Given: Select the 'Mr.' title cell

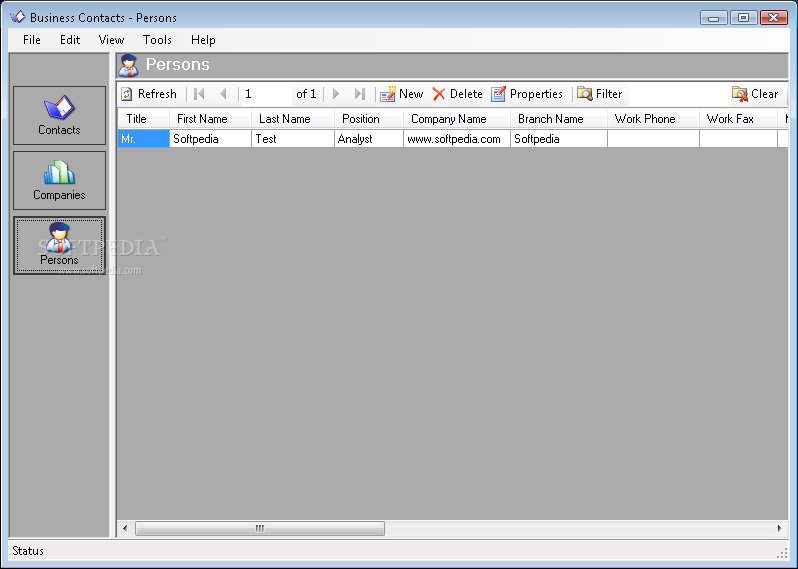Looking at the screenshot, I should [144, 139].
